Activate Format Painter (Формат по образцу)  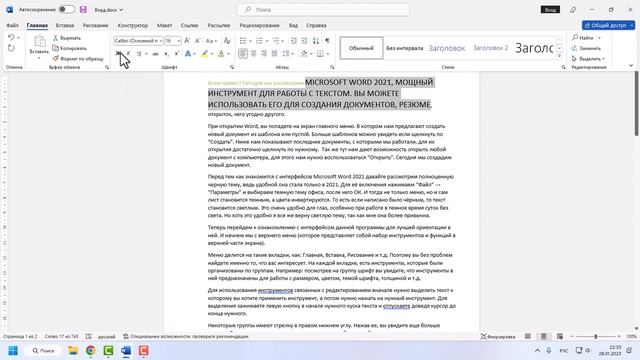pyautogui.click(x=78, y=59)
